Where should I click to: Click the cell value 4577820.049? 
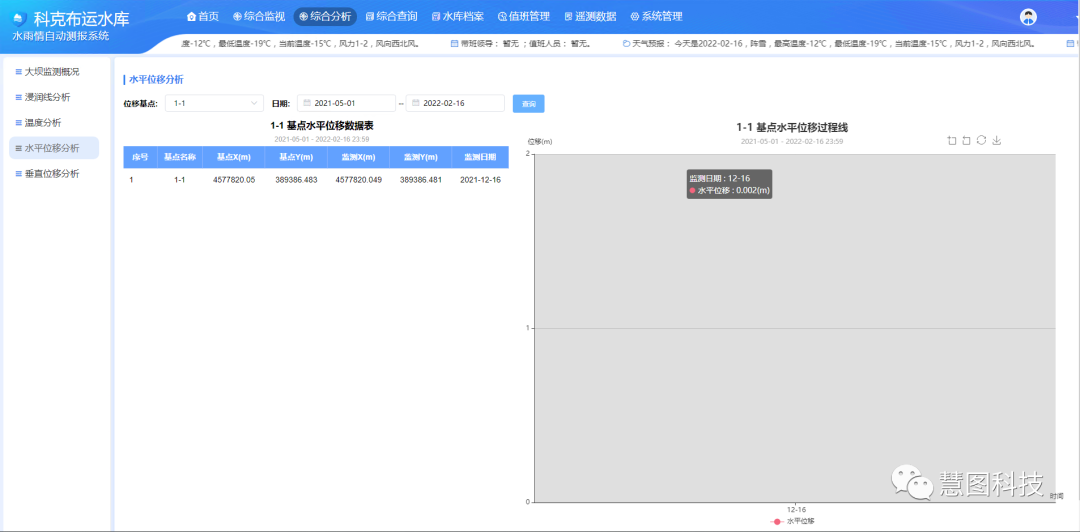(x=359, y=180)
